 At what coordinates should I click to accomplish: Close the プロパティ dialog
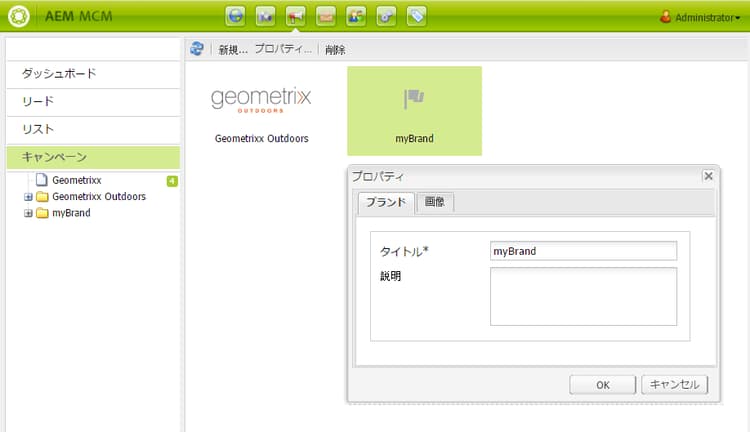[x=708, y=176]
